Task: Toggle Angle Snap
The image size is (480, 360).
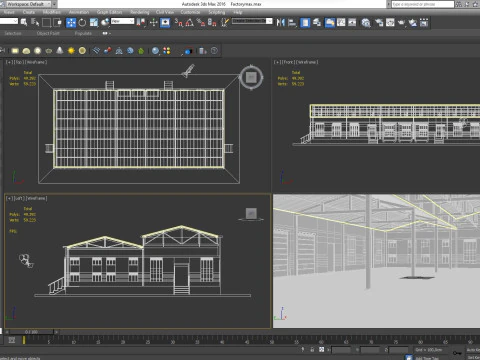Action: pos(190,22)
